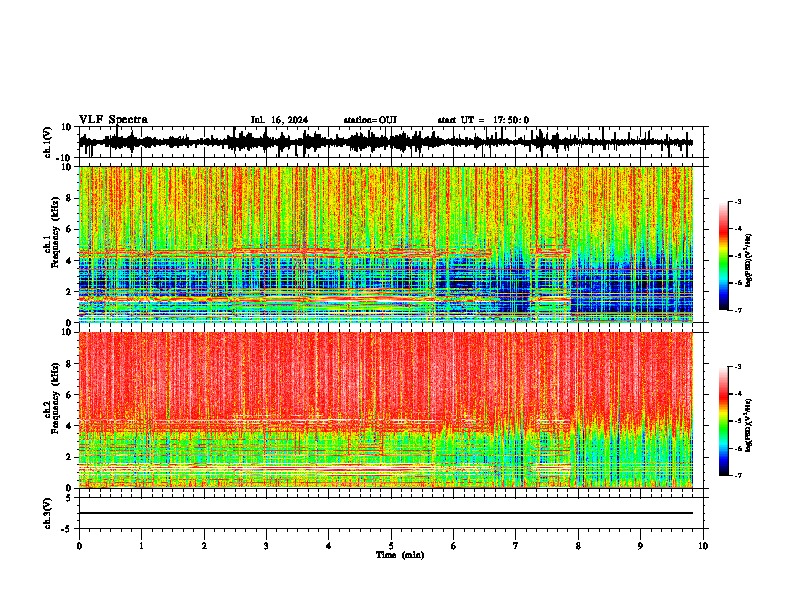This screenshot has width=792, height=612.
Task: Click the ch.1 Frequency (kHz) axis label
Action: click(x=52, y=232)
